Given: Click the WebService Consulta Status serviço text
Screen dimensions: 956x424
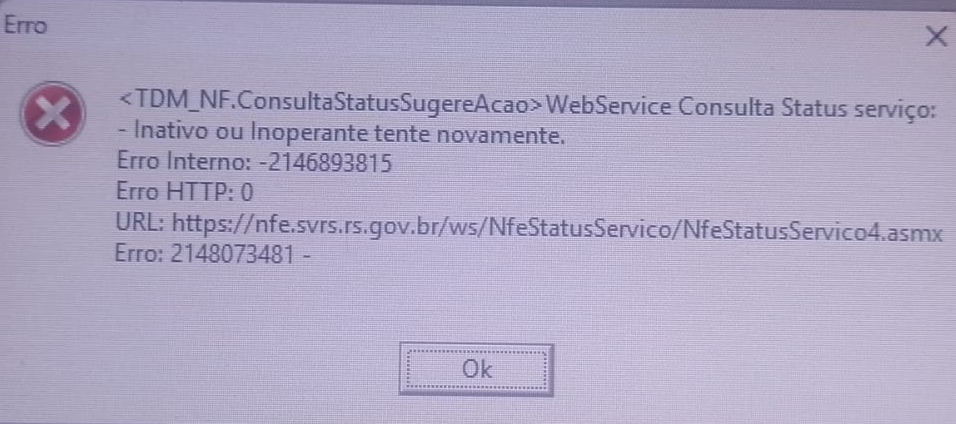Looking at the screenshot, I should click(x=740, y=108).
